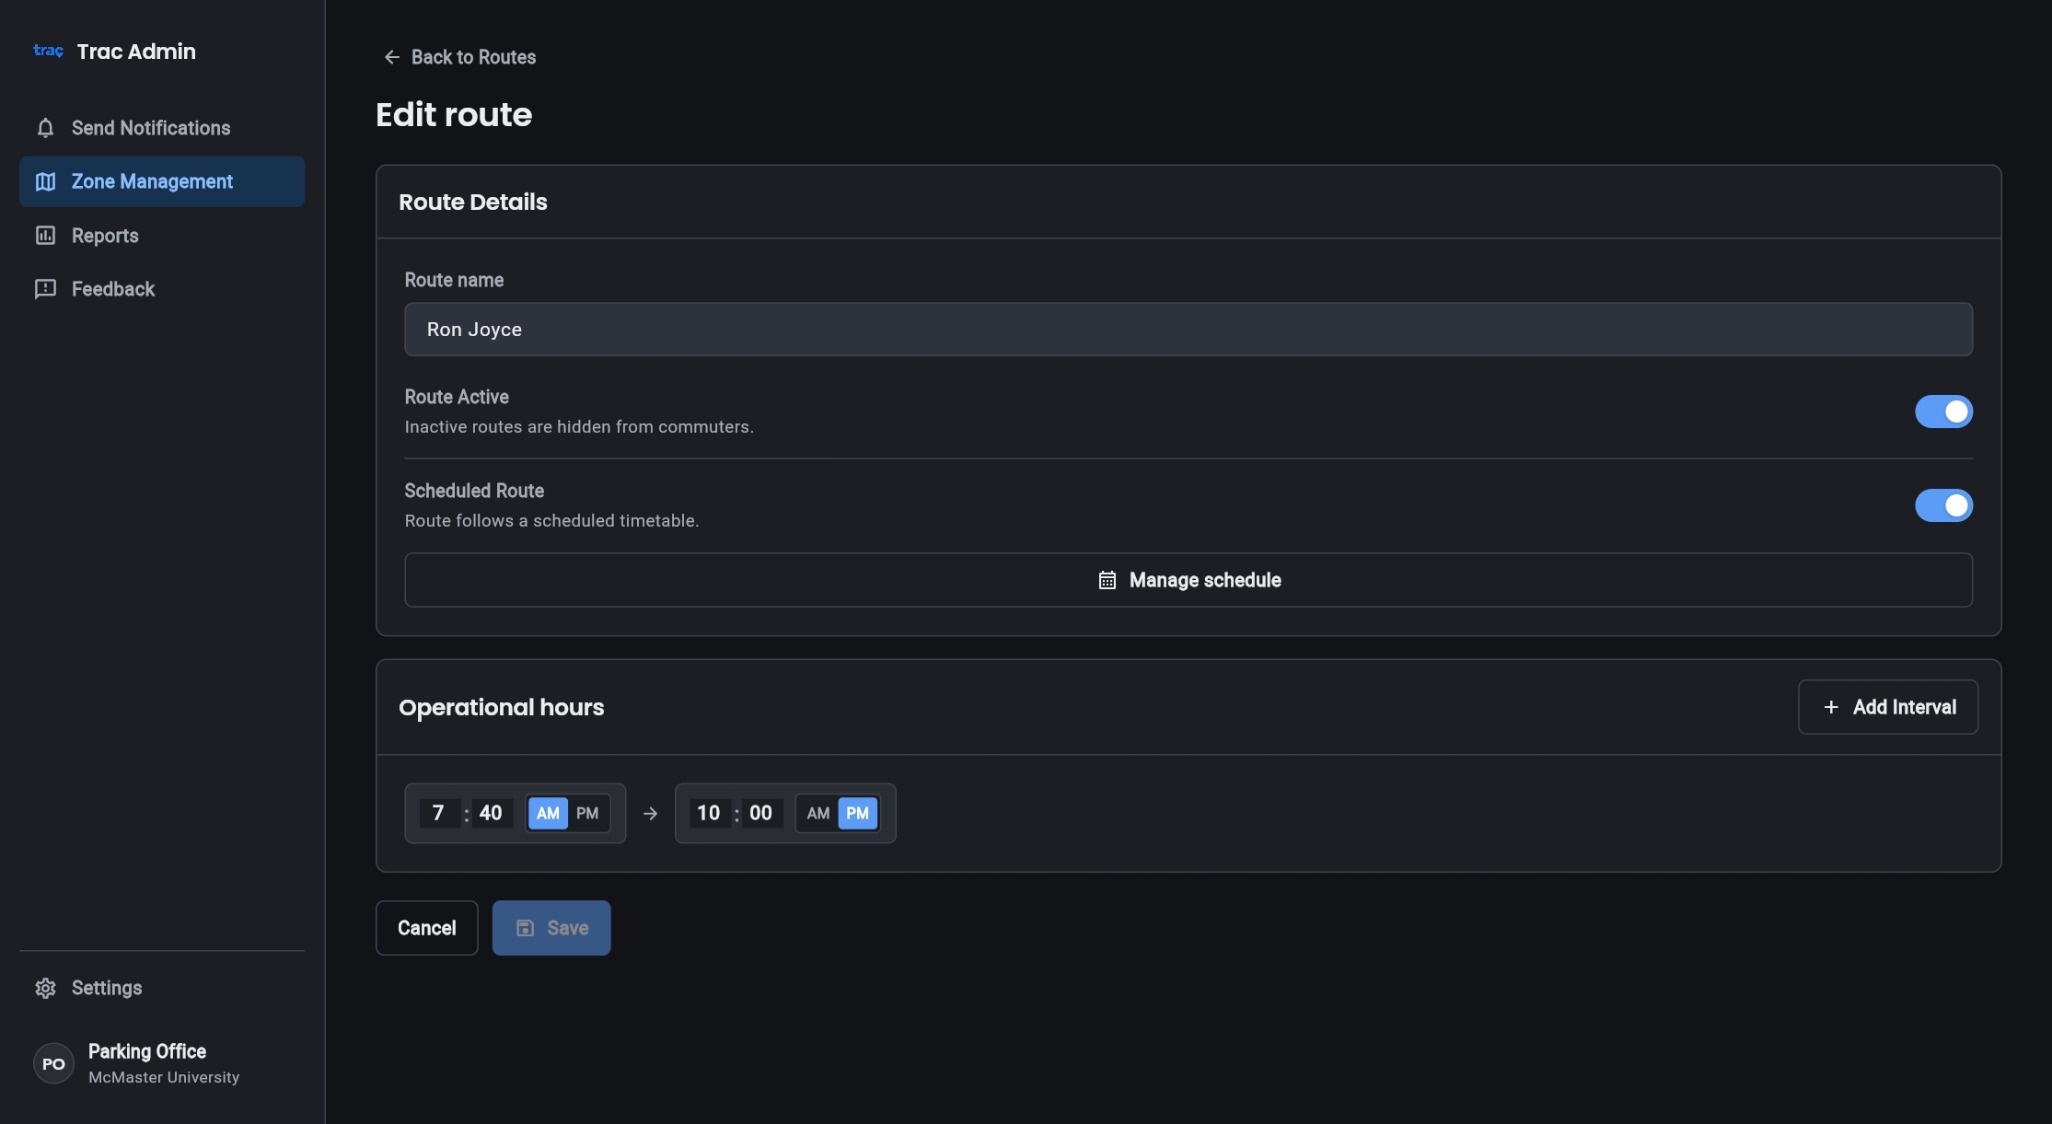
Task: Click the calendar icon in Manage schedule
Action: tap(1107, 580)
